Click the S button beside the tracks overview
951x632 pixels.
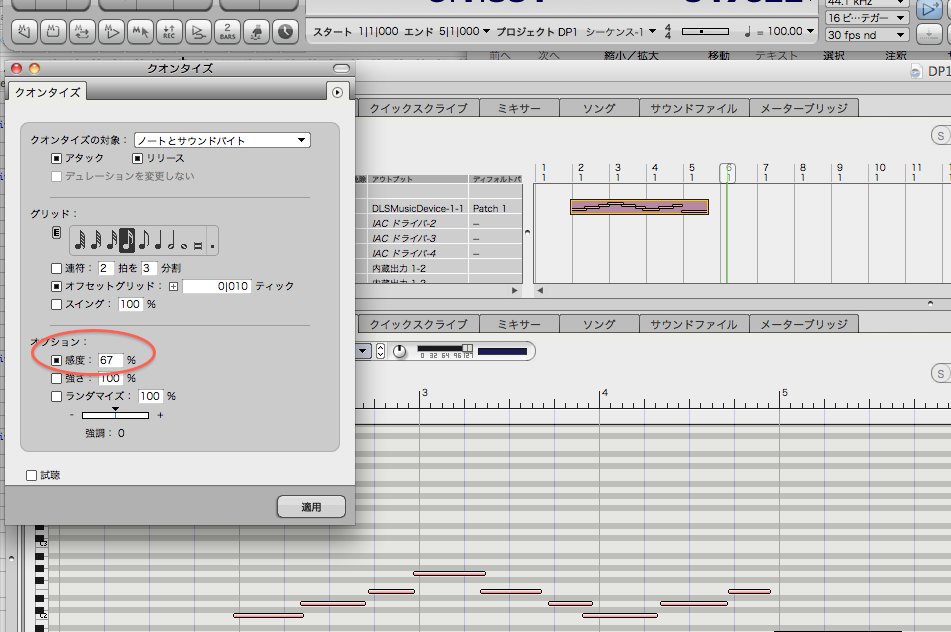941,136
